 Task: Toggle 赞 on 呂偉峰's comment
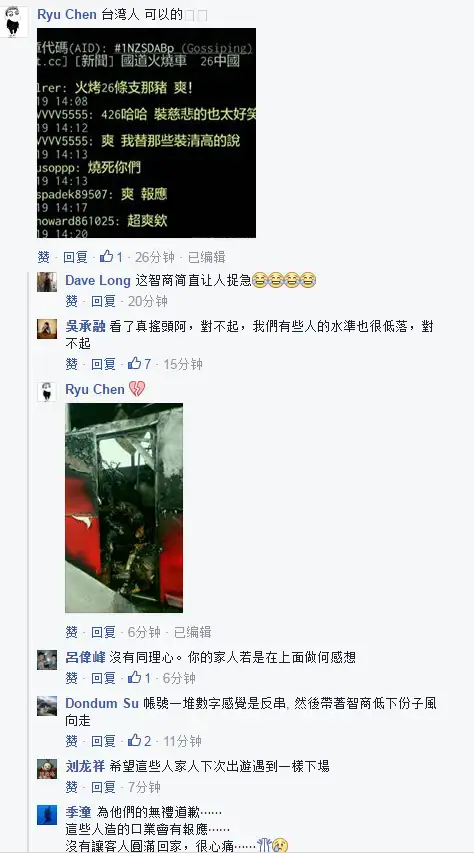(x=72, y=678)
